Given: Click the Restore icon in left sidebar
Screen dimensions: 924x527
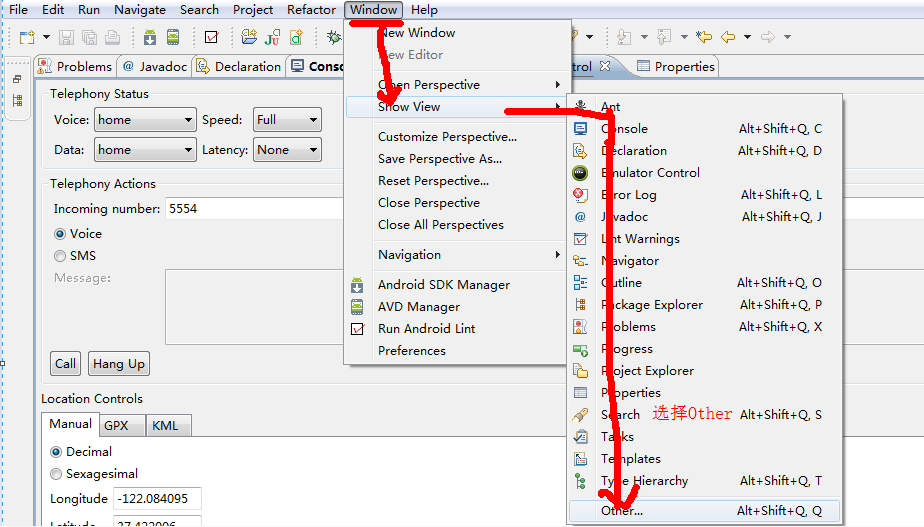Looking at the screenshot, I should tap(17, 79).
